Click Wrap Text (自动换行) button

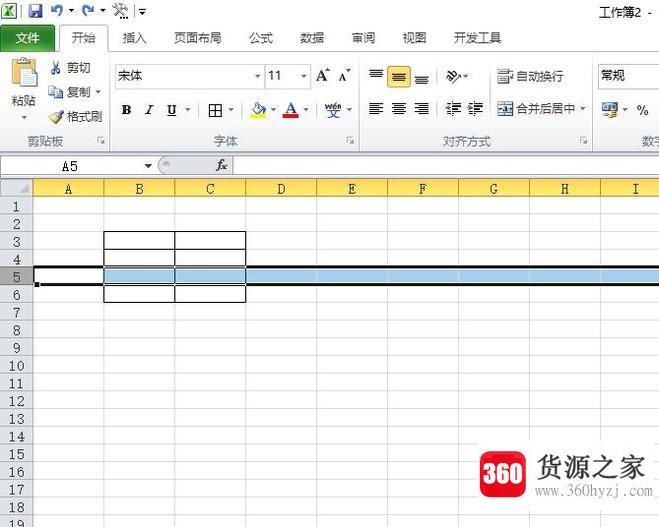[530, 76]
